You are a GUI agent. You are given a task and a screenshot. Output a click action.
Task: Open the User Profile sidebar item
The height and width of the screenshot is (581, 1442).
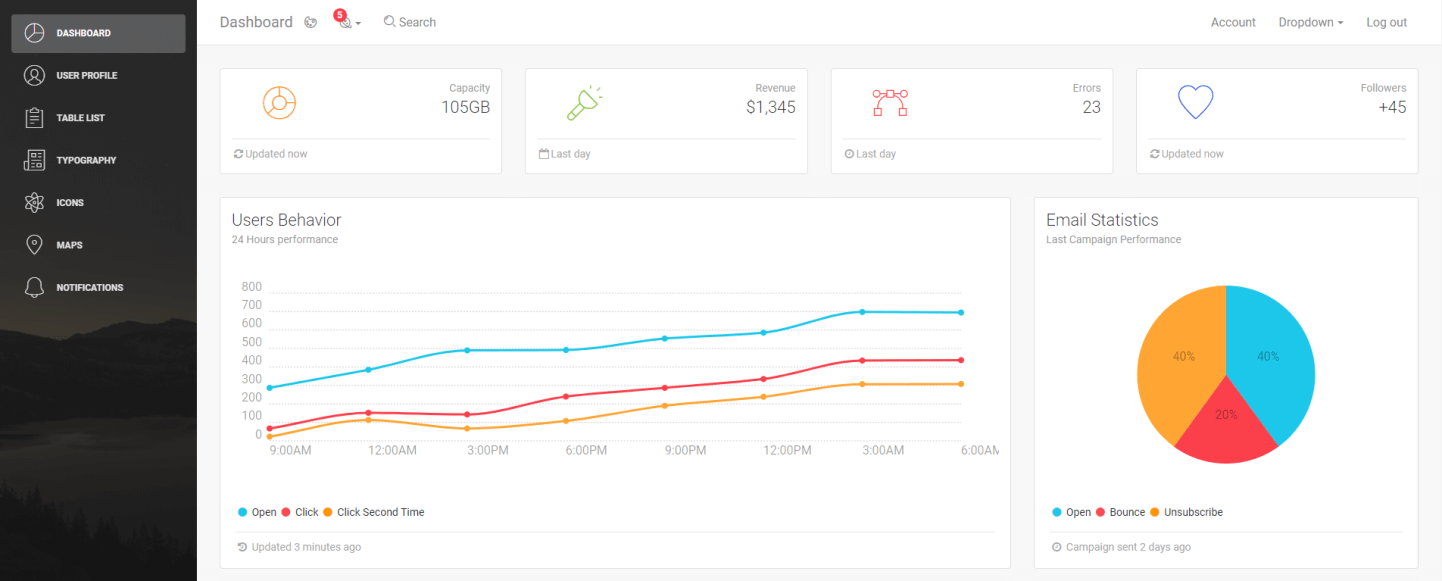coord(86,75)
